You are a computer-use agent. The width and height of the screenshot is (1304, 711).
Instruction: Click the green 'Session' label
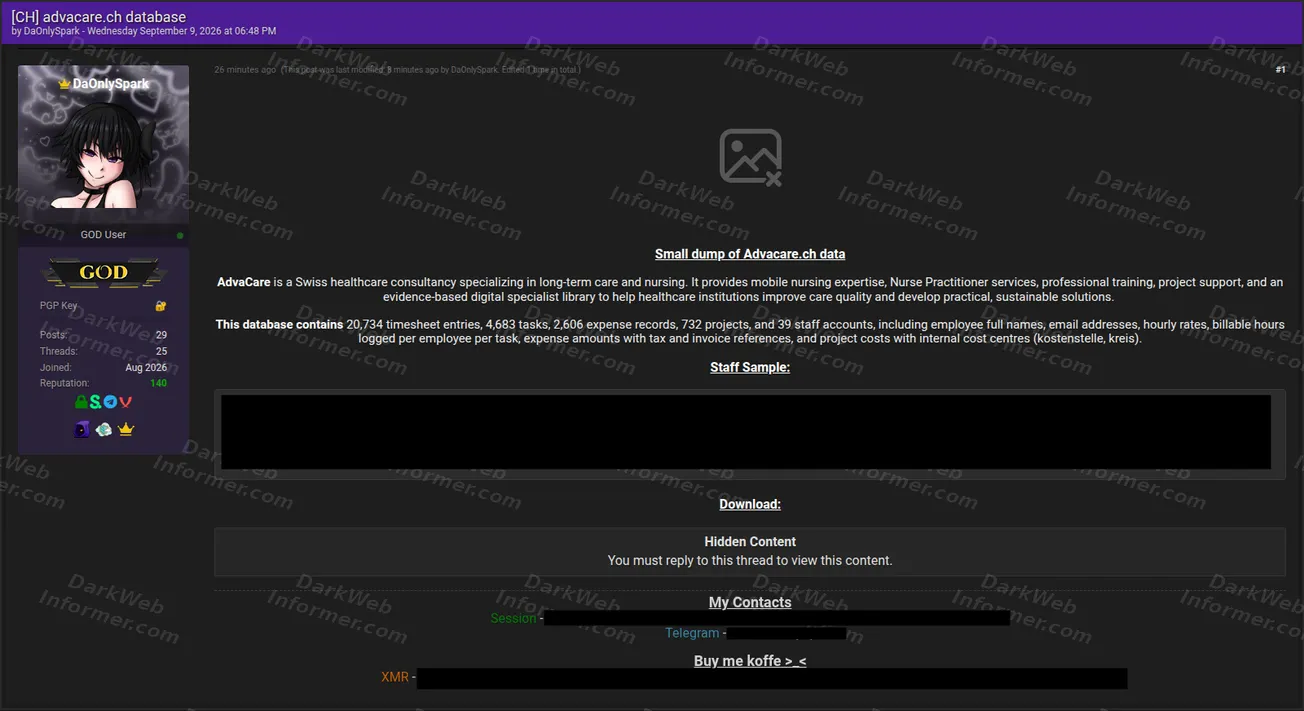click(513, 618)
